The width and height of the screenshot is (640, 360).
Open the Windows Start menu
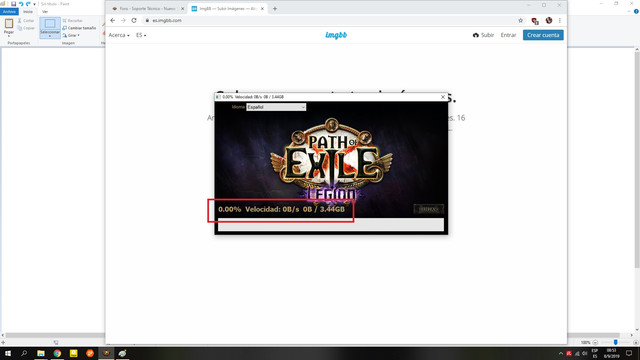click(x=8, y=353)
